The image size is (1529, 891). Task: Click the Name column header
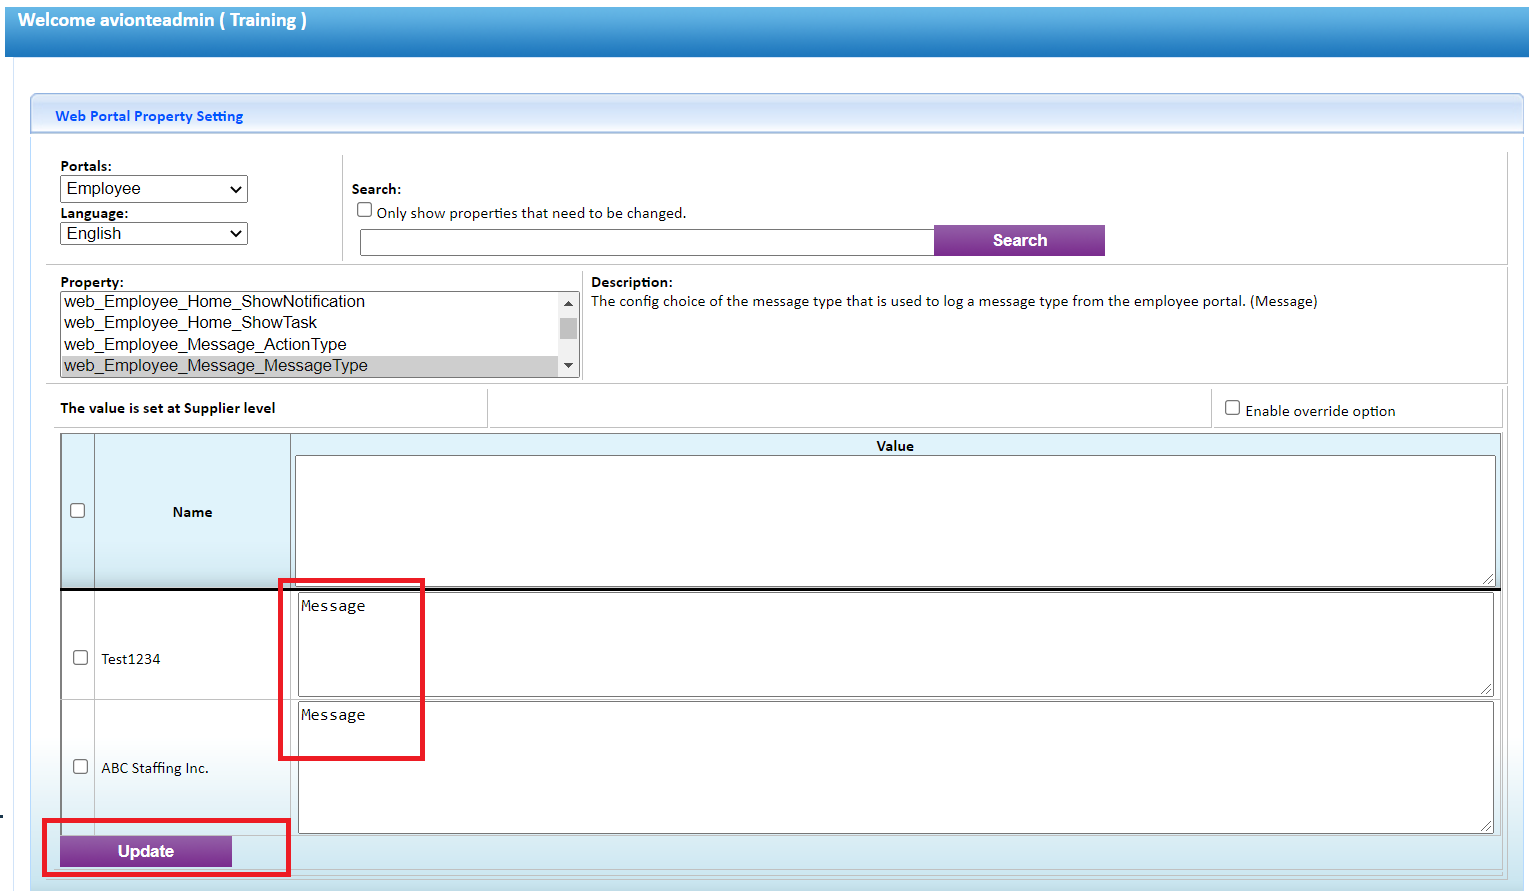(192, 512)
